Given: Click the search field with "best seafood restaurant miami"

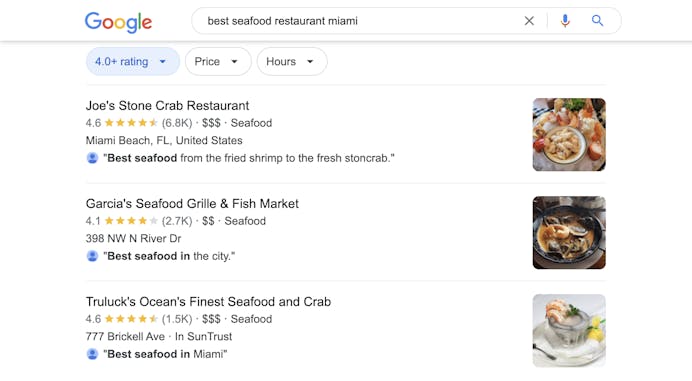Looking at the screenshot, I should [x=357, y=21].
